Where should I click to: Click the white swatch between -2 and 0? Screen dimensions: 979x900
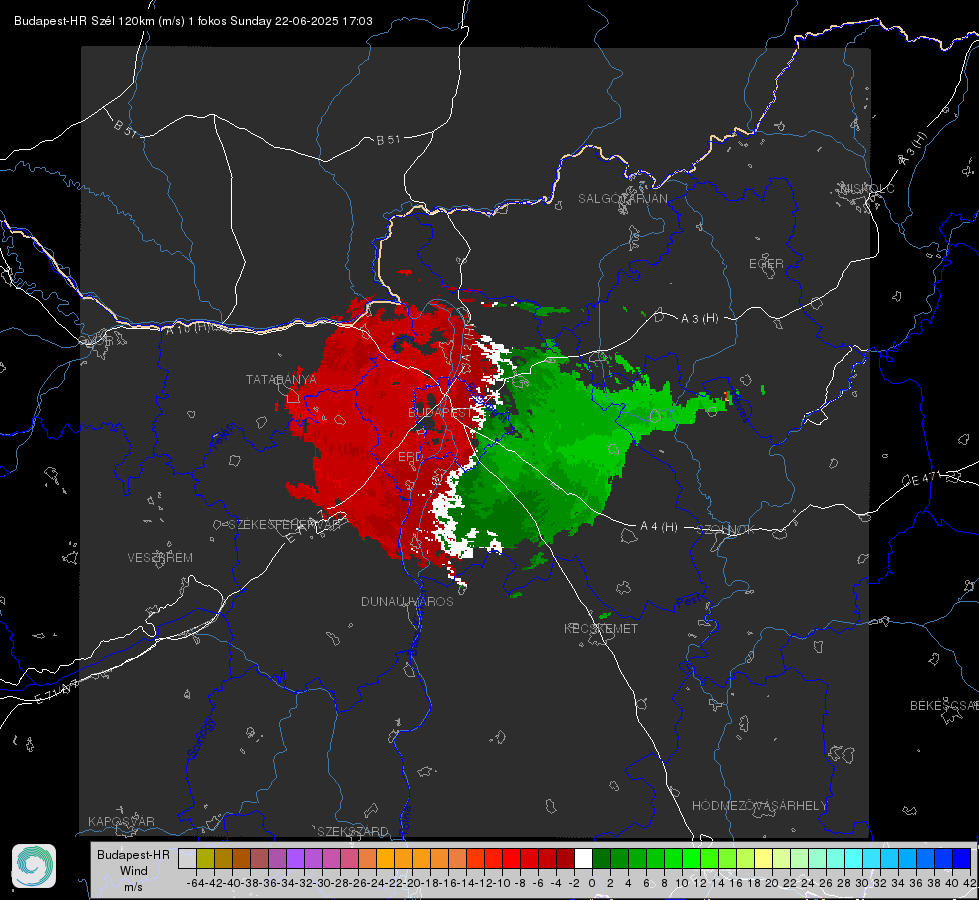point(583,859)
